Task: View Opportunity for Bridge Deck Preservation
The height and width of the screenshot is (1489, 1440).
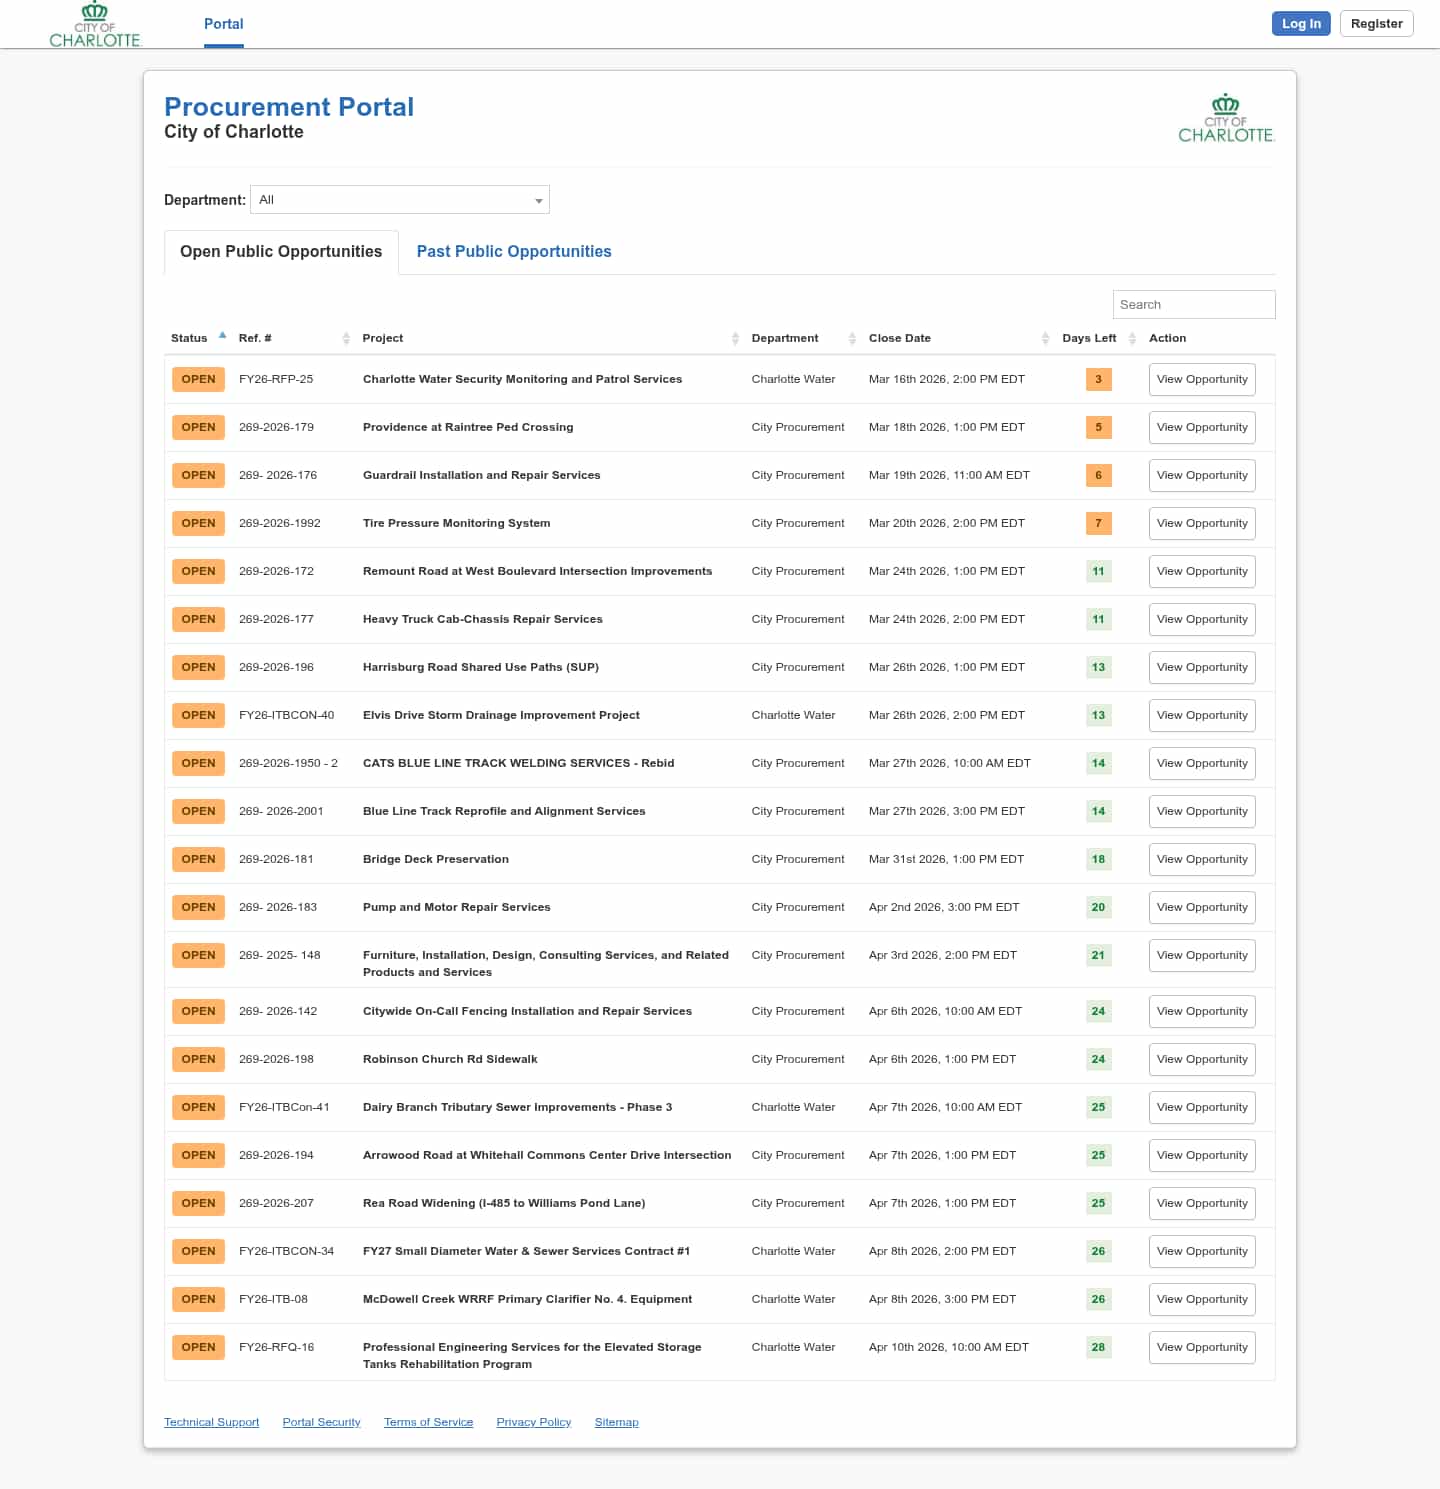Action: pyautogui.click(x=1201, y=859)
